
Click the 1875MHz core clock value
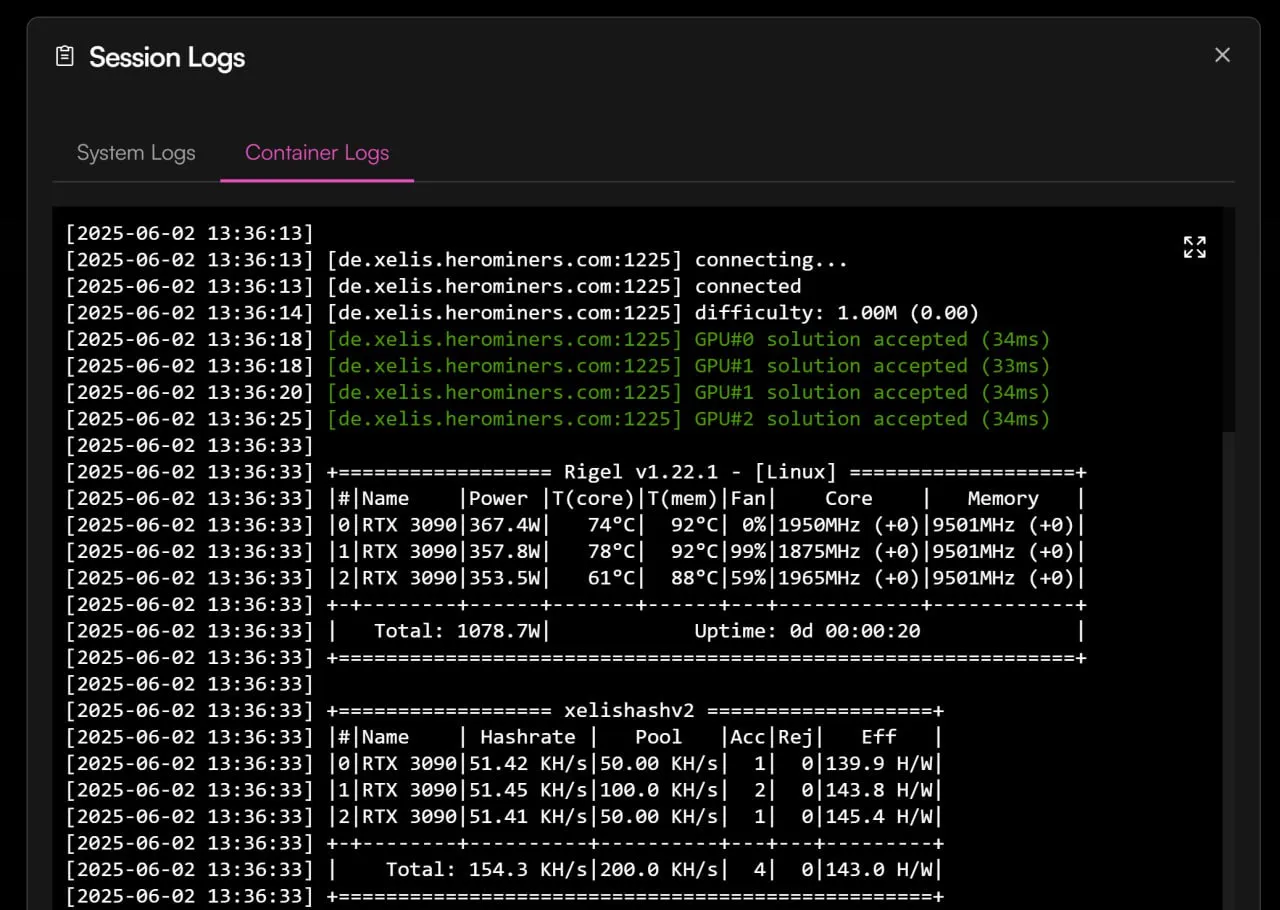pos(819,551)
